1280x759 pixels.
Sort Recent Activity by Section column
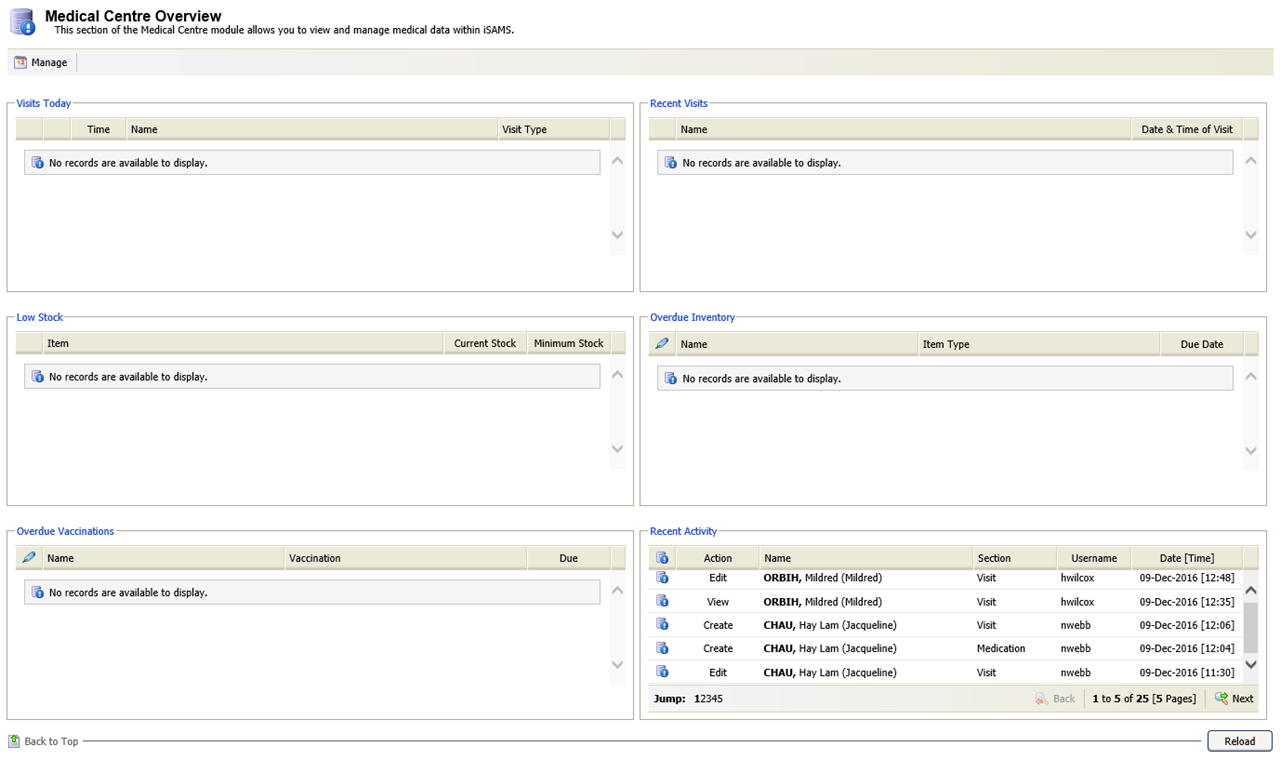[1015, 558]
